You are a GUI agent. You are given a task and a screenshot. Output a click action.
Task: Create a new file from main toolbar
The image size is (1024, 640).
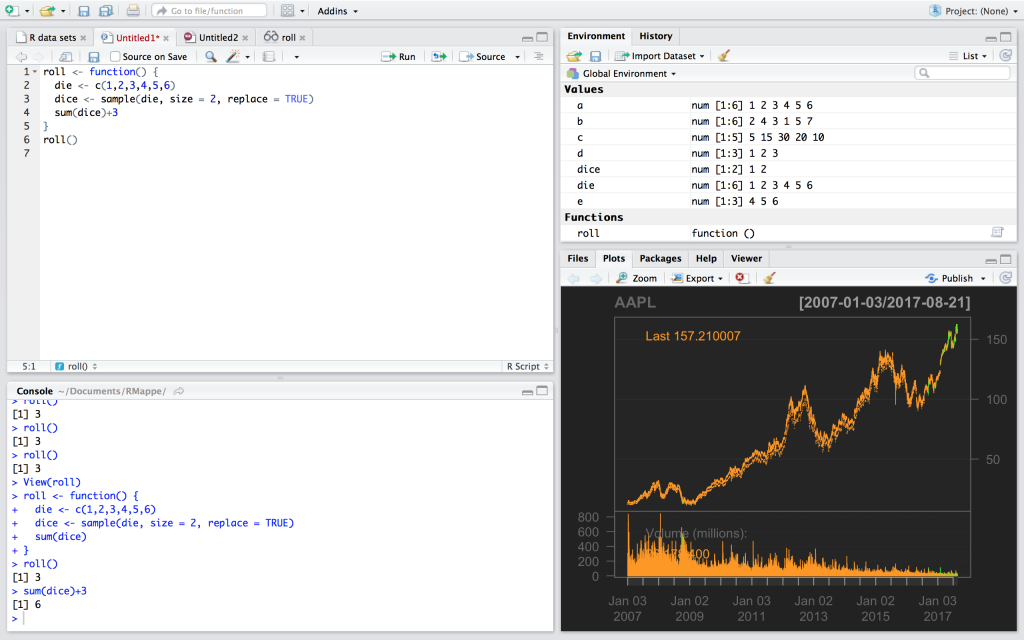click(12, 10)
